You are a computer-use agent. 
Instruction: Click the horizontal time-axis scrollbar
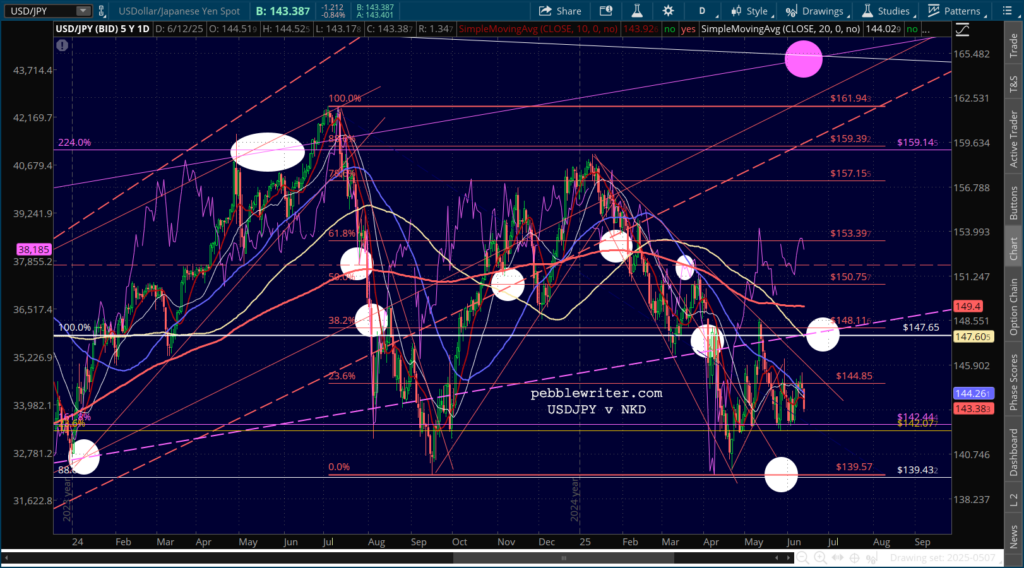pyautogui.click(x=564, y=558)
